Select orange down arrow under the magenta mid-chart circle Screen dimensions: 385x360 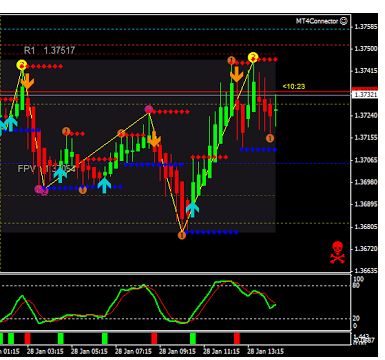click(154, 139)
